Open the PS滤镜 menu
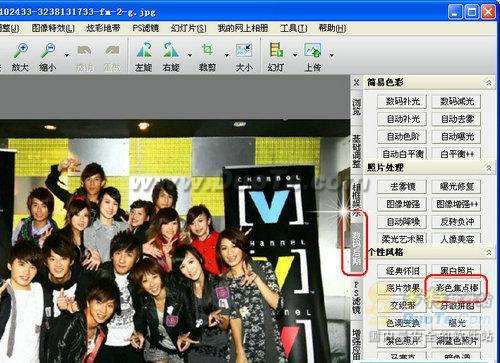The height and width of the screenshot is (363, 500). pos(145,28)
